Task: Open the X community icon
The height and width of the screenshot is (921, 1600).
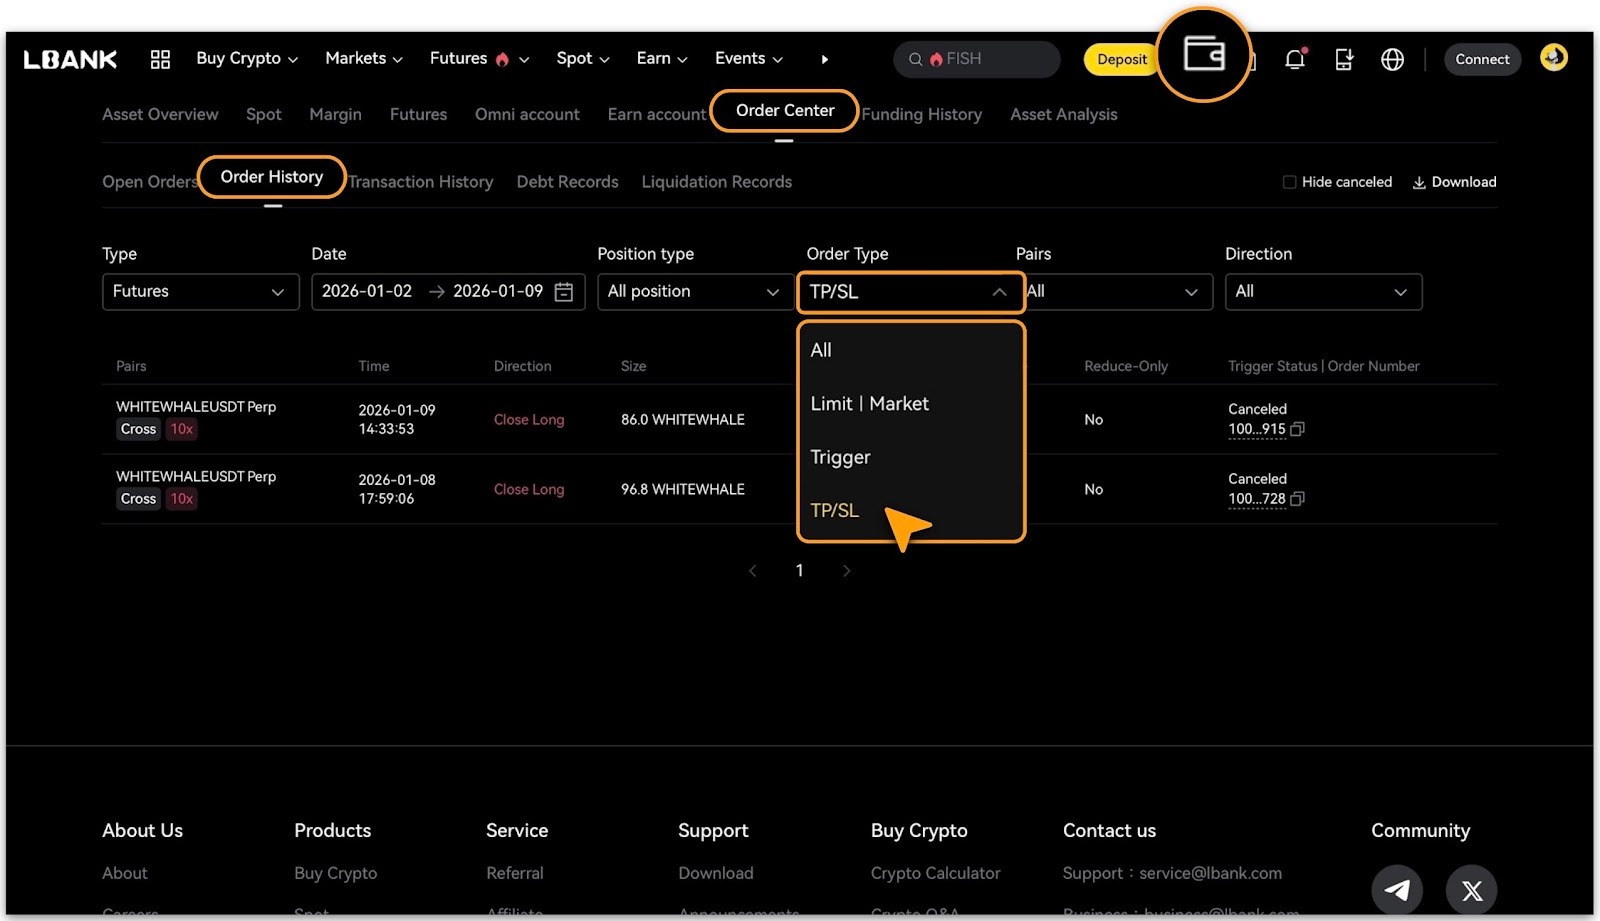Action: click(x=1471, y=889)
